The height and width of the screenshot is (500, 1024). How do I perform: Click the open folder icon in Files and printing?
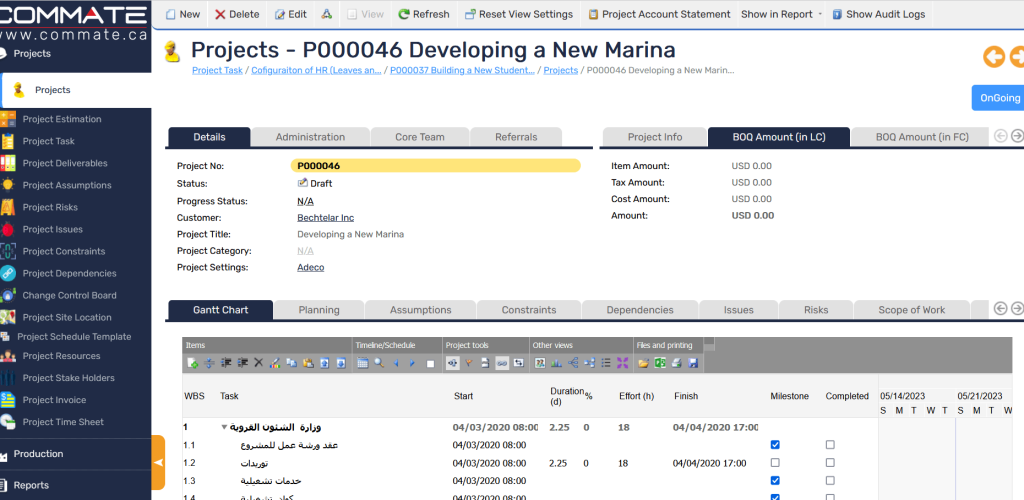[x=643, y=363]
